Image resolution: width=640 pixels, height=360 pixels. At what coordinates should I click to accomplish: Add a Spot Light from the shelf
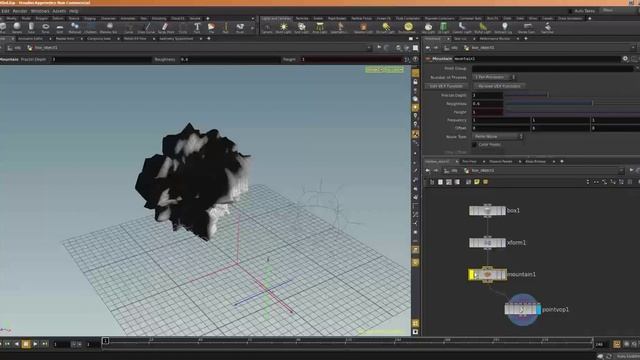[302, 28]
